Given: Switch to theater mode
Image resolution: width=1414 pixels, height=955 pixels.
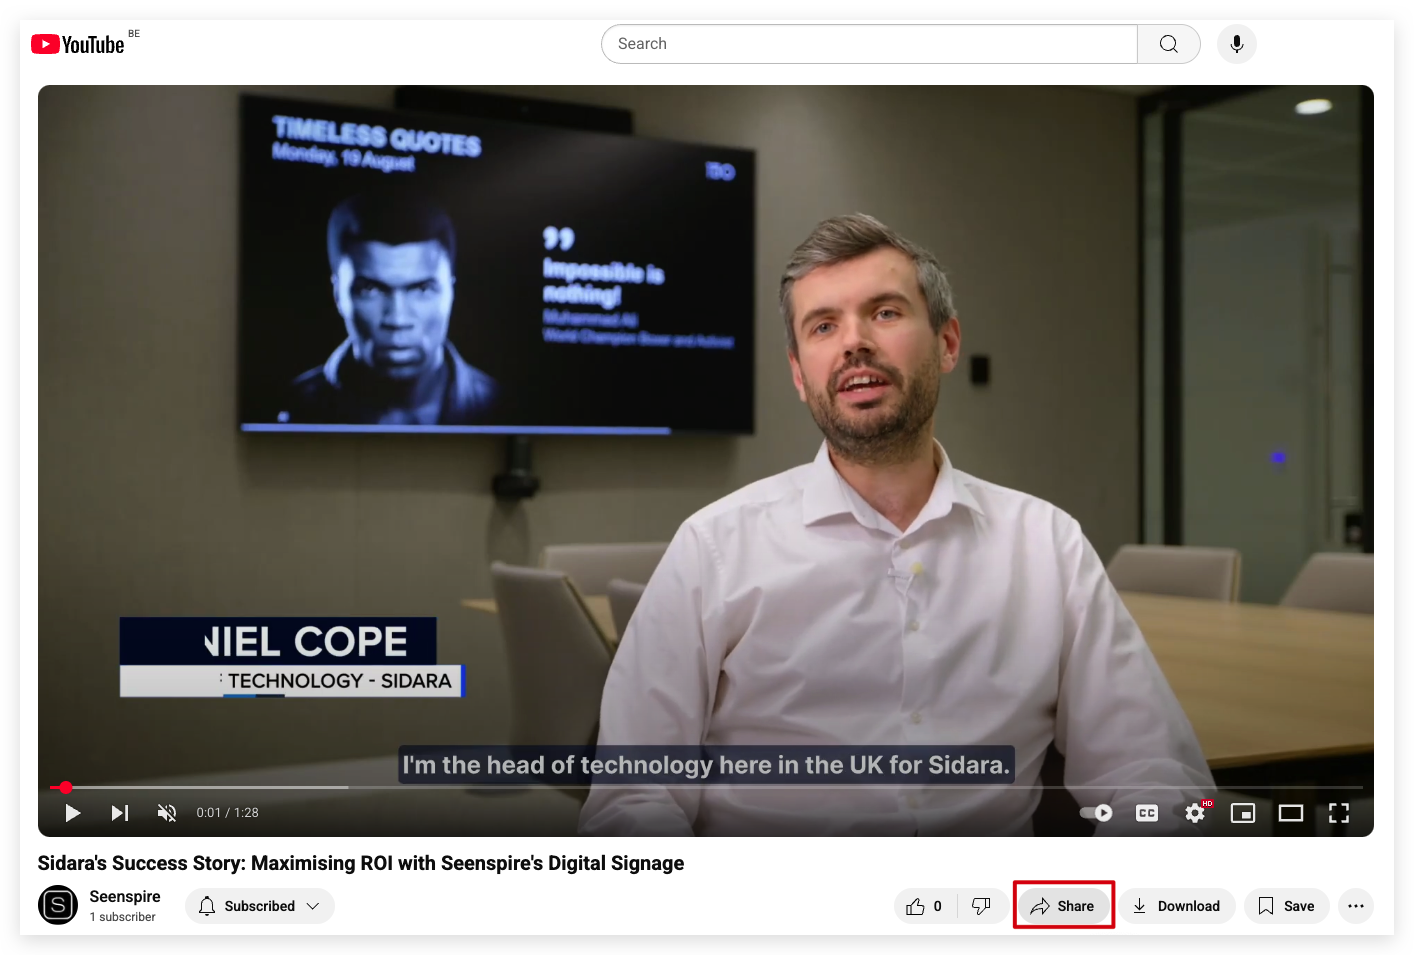Looking at the screenshot, I should (1291, 813).
